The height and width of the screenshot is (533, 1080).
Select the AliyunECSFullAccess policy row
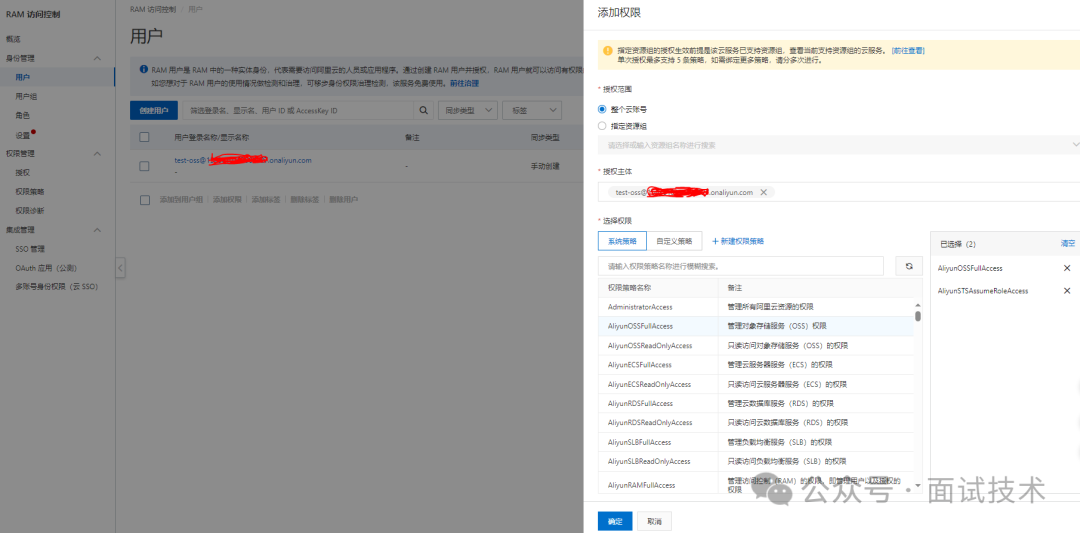(756, 364)
